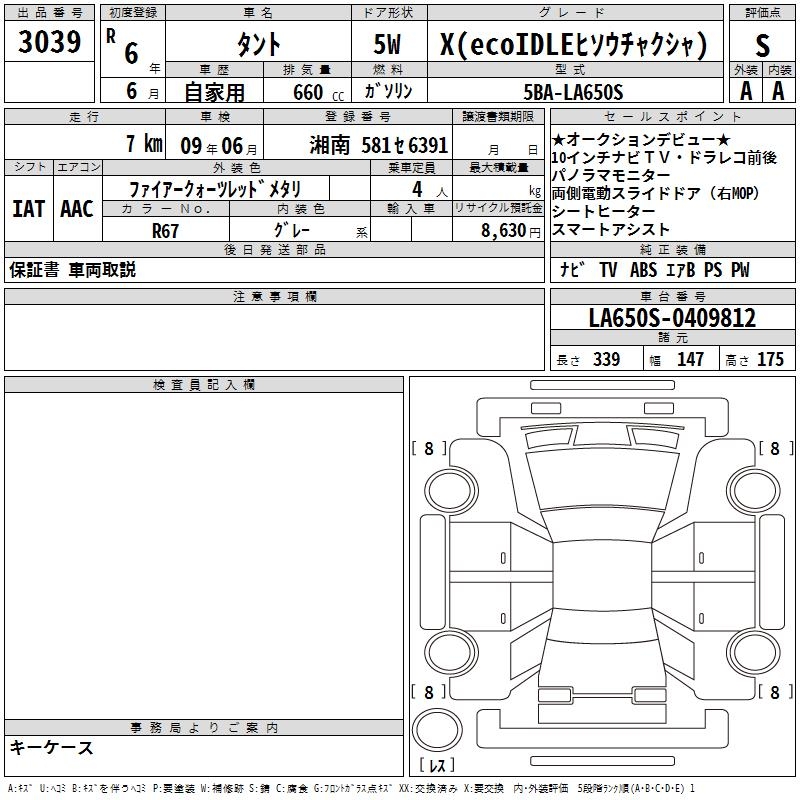Click the パノラマモニター line

pyautogui.click(x=610, y=175)
